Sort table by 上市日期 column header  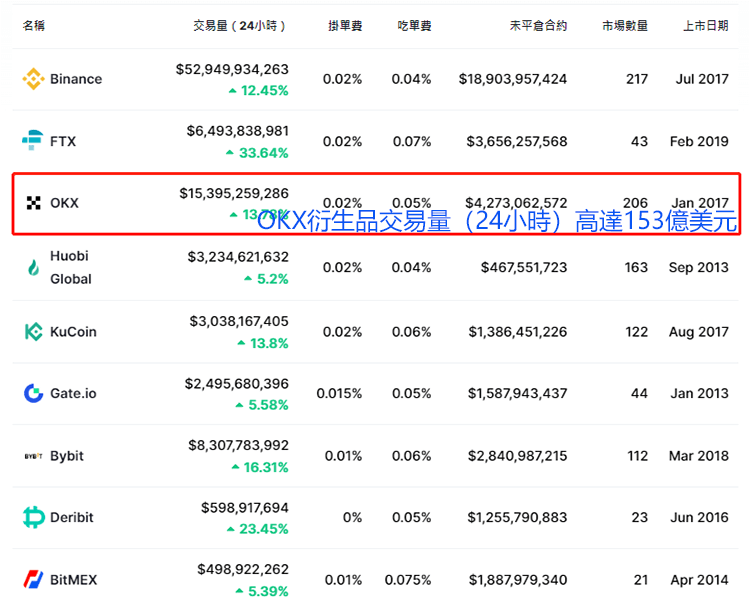point(705,25)
